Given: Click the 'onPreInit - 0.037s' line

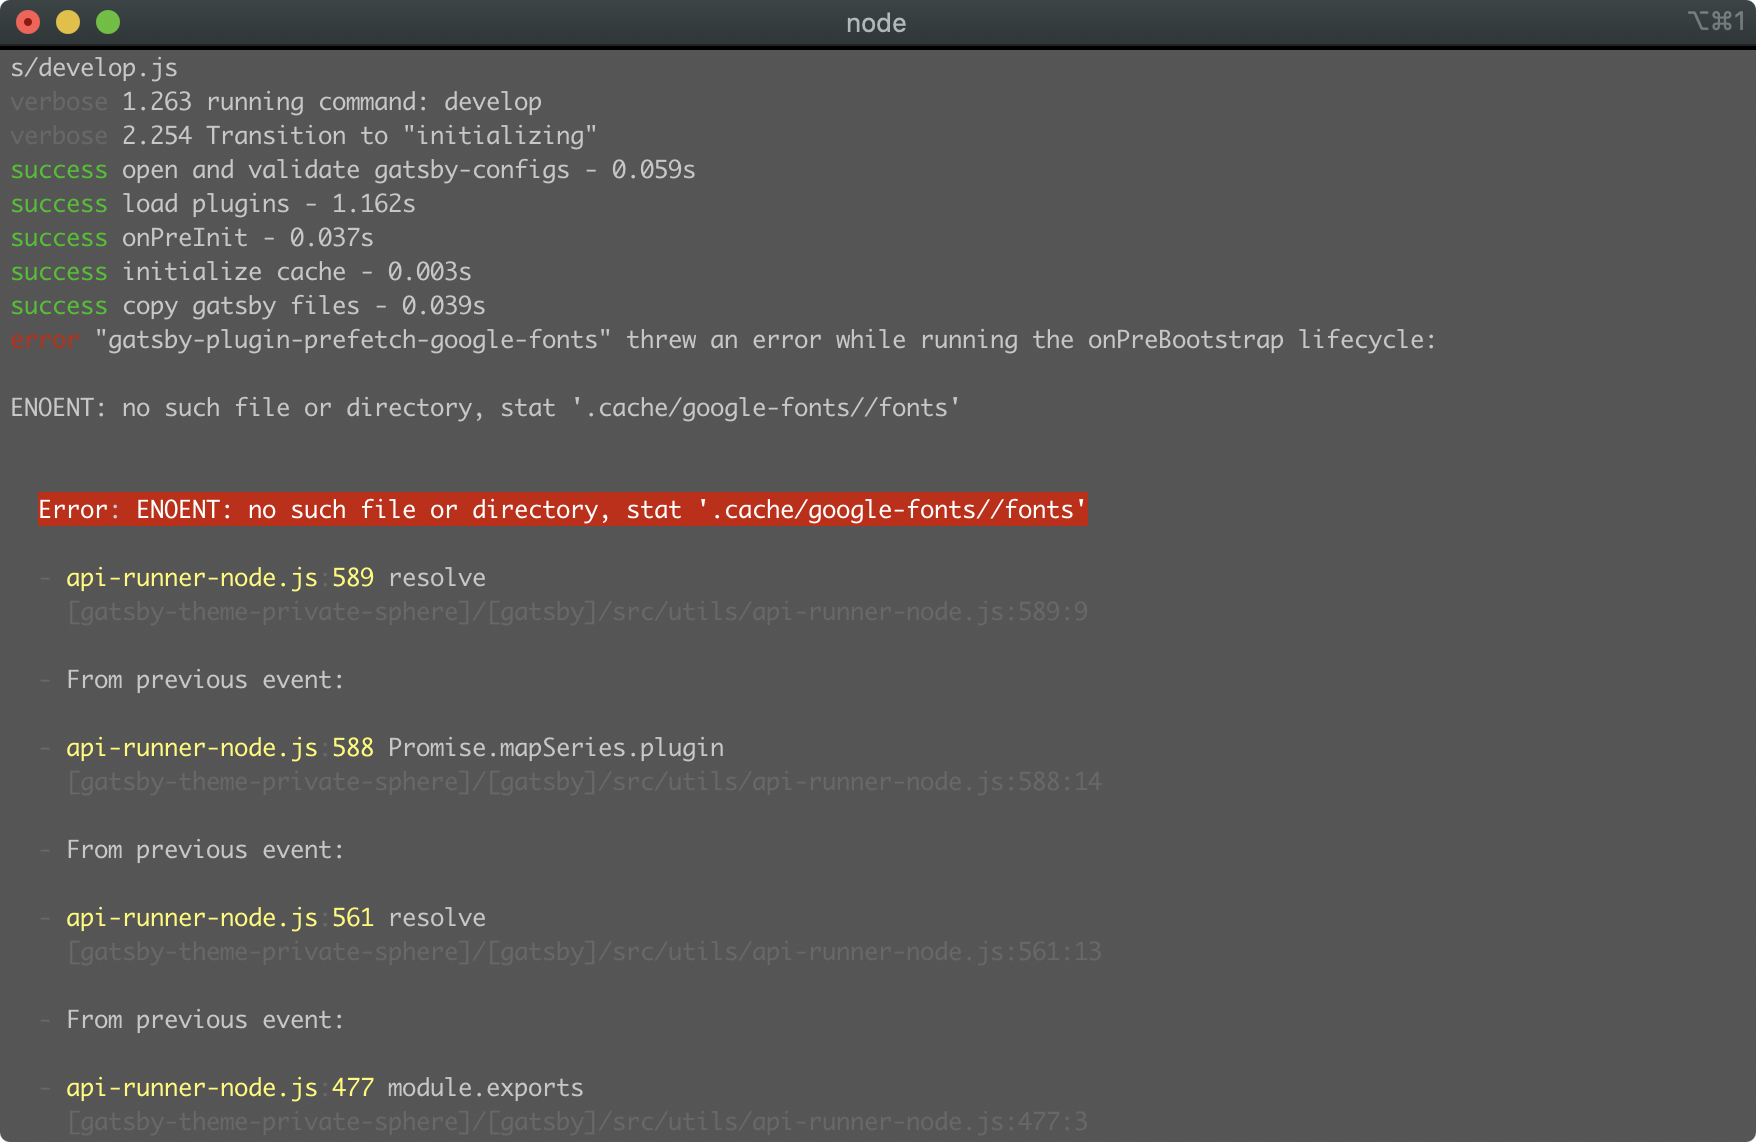Looking at the screenshot, I should 192,238.
